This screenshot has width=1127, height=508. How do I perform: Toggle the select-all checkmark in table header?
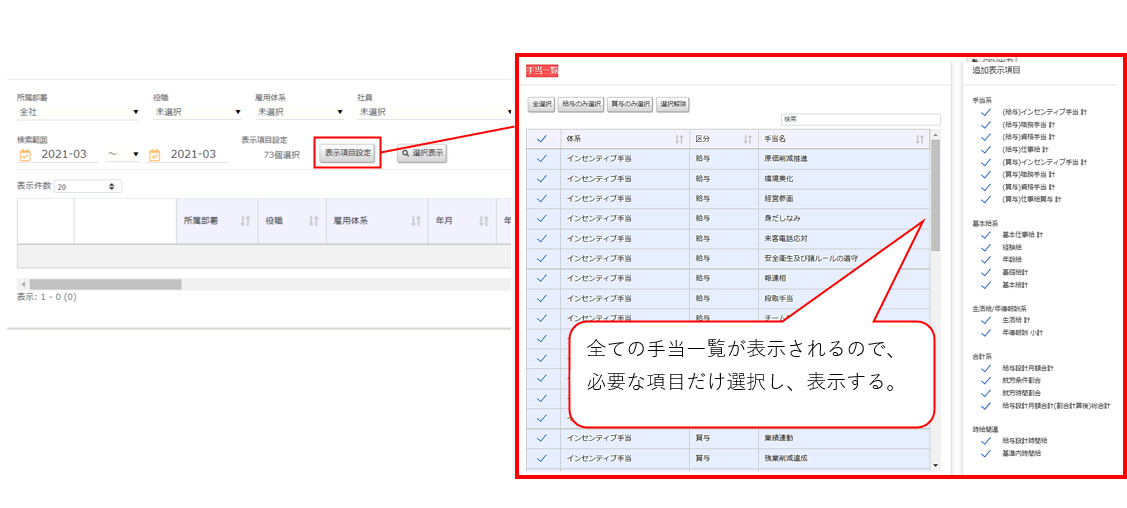click(542, 139)
